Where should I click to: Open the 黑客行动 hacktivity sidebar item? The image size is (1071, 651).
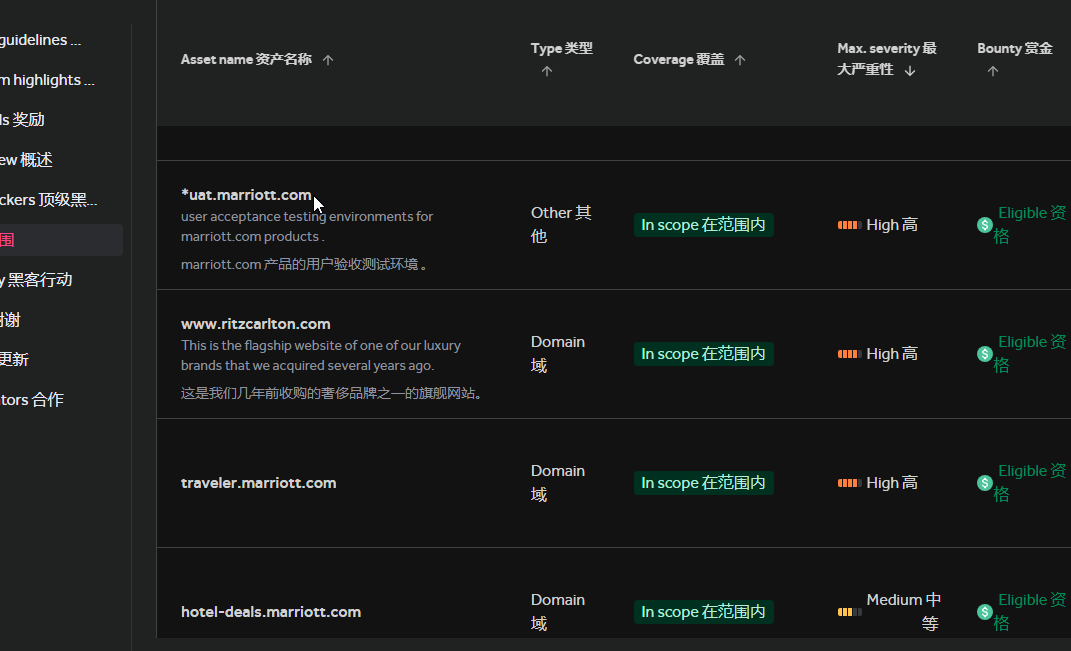pos(36,279)
